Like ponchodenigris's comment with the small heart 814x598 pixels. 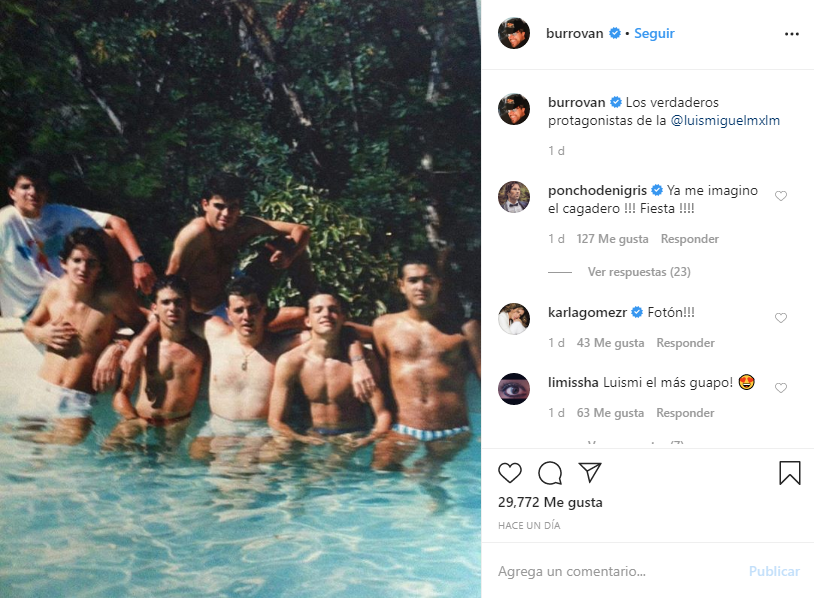[x=781, y=196]
